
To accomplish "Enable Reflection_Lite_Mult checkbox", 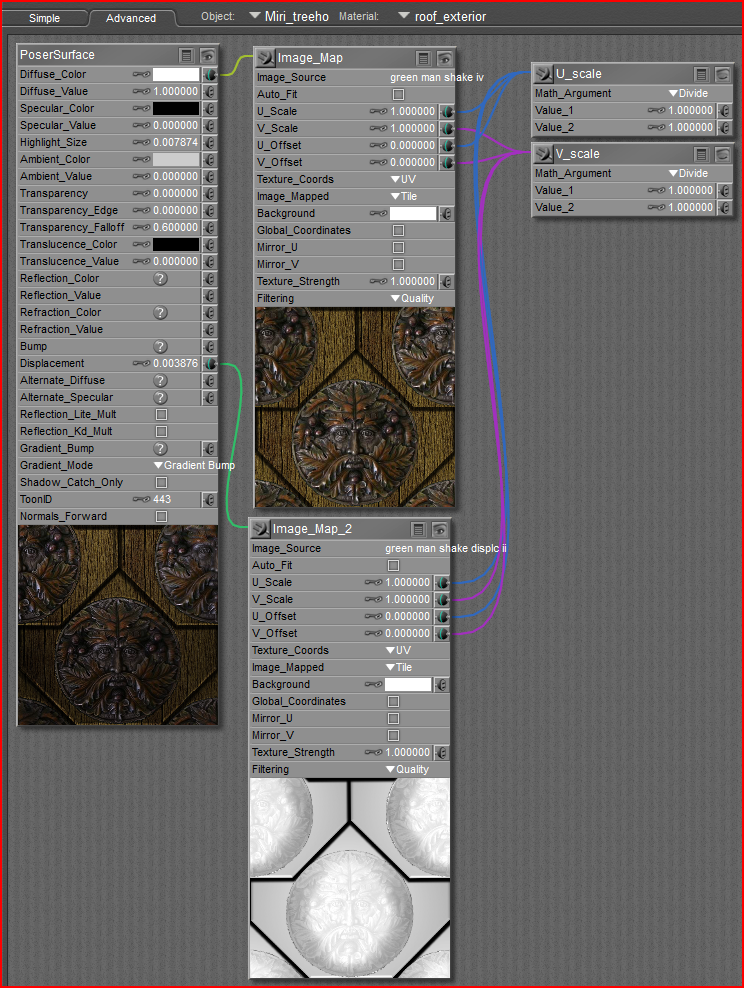I will point(161,415).
